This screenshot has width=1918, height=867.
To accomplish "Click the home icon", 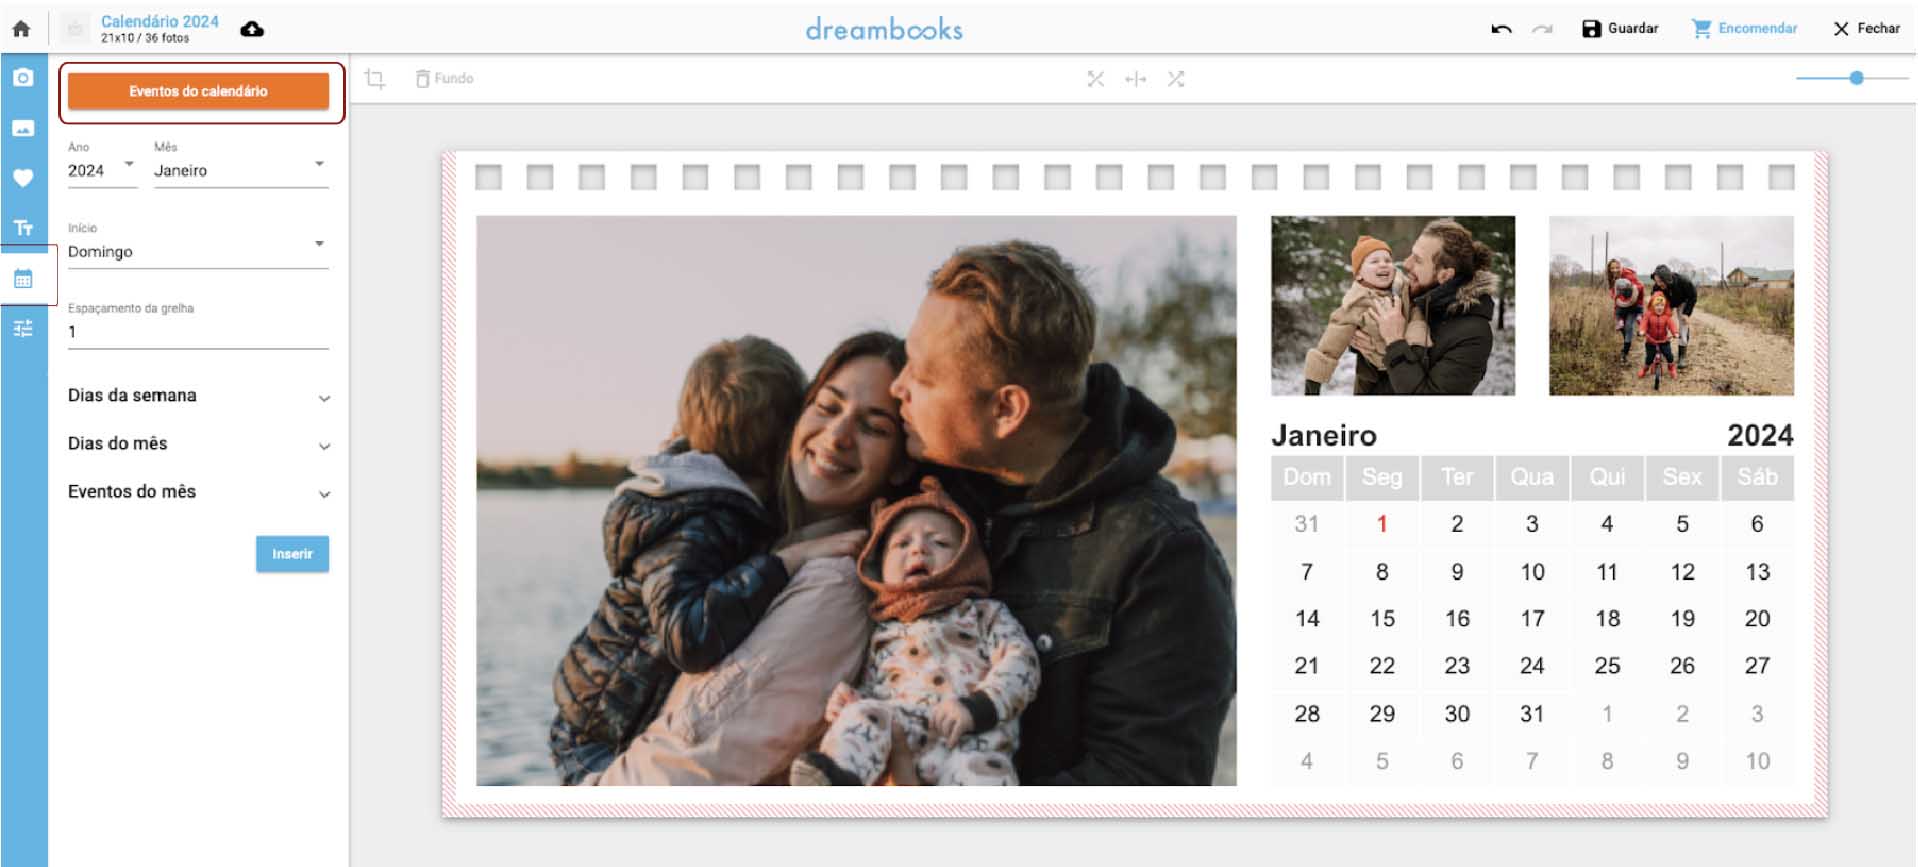I will click(x=21, y=29).
